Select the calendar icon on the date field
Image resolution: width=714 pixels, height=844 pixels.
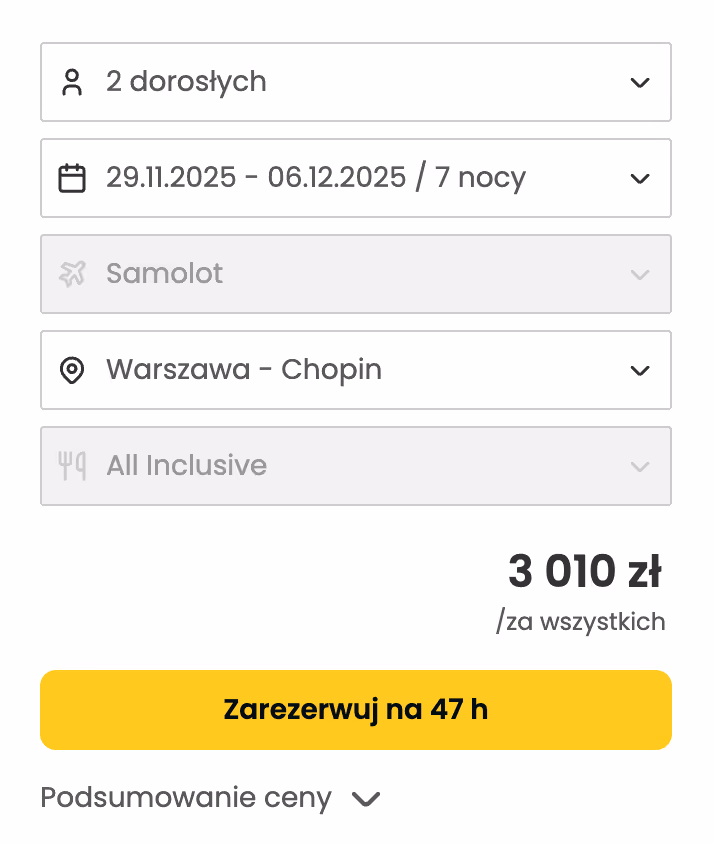(73, 178)
